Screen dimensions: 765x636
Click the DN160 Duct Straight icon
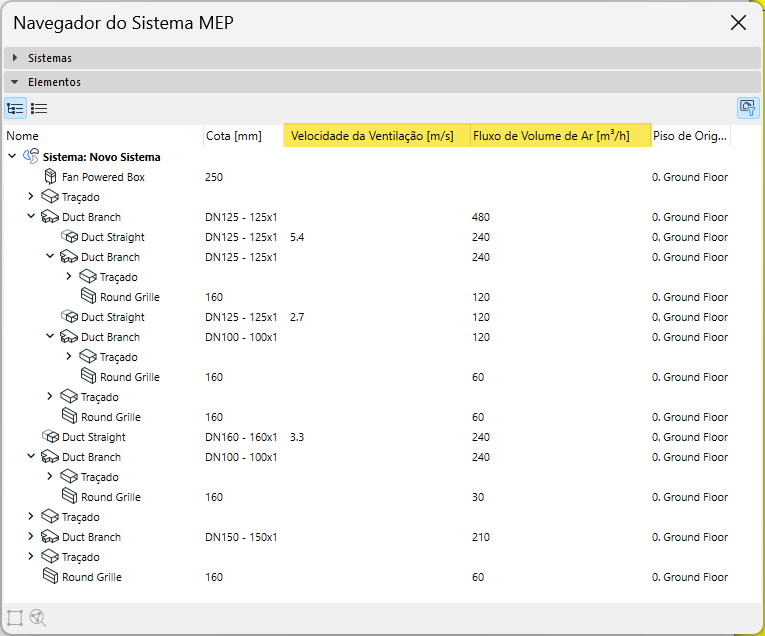pyautogui.click(x=51, y=437)
